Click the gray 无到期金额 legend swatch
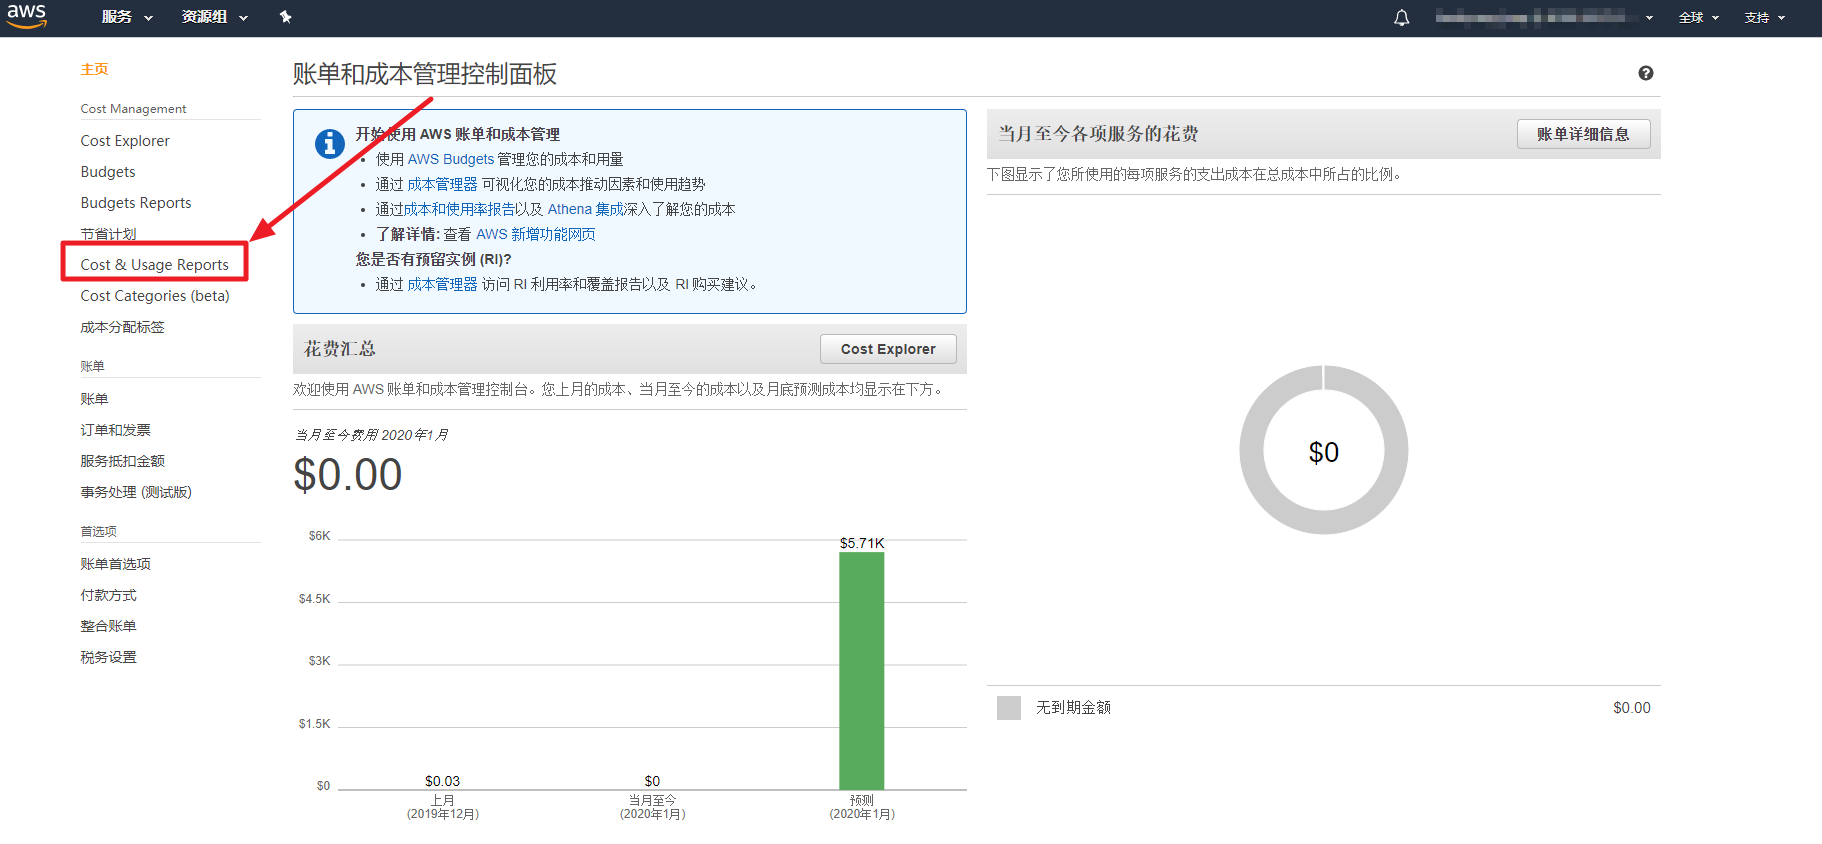The height and width of the screenshot is (844, 1822). pyautogui.click(x=1008, y=708)
